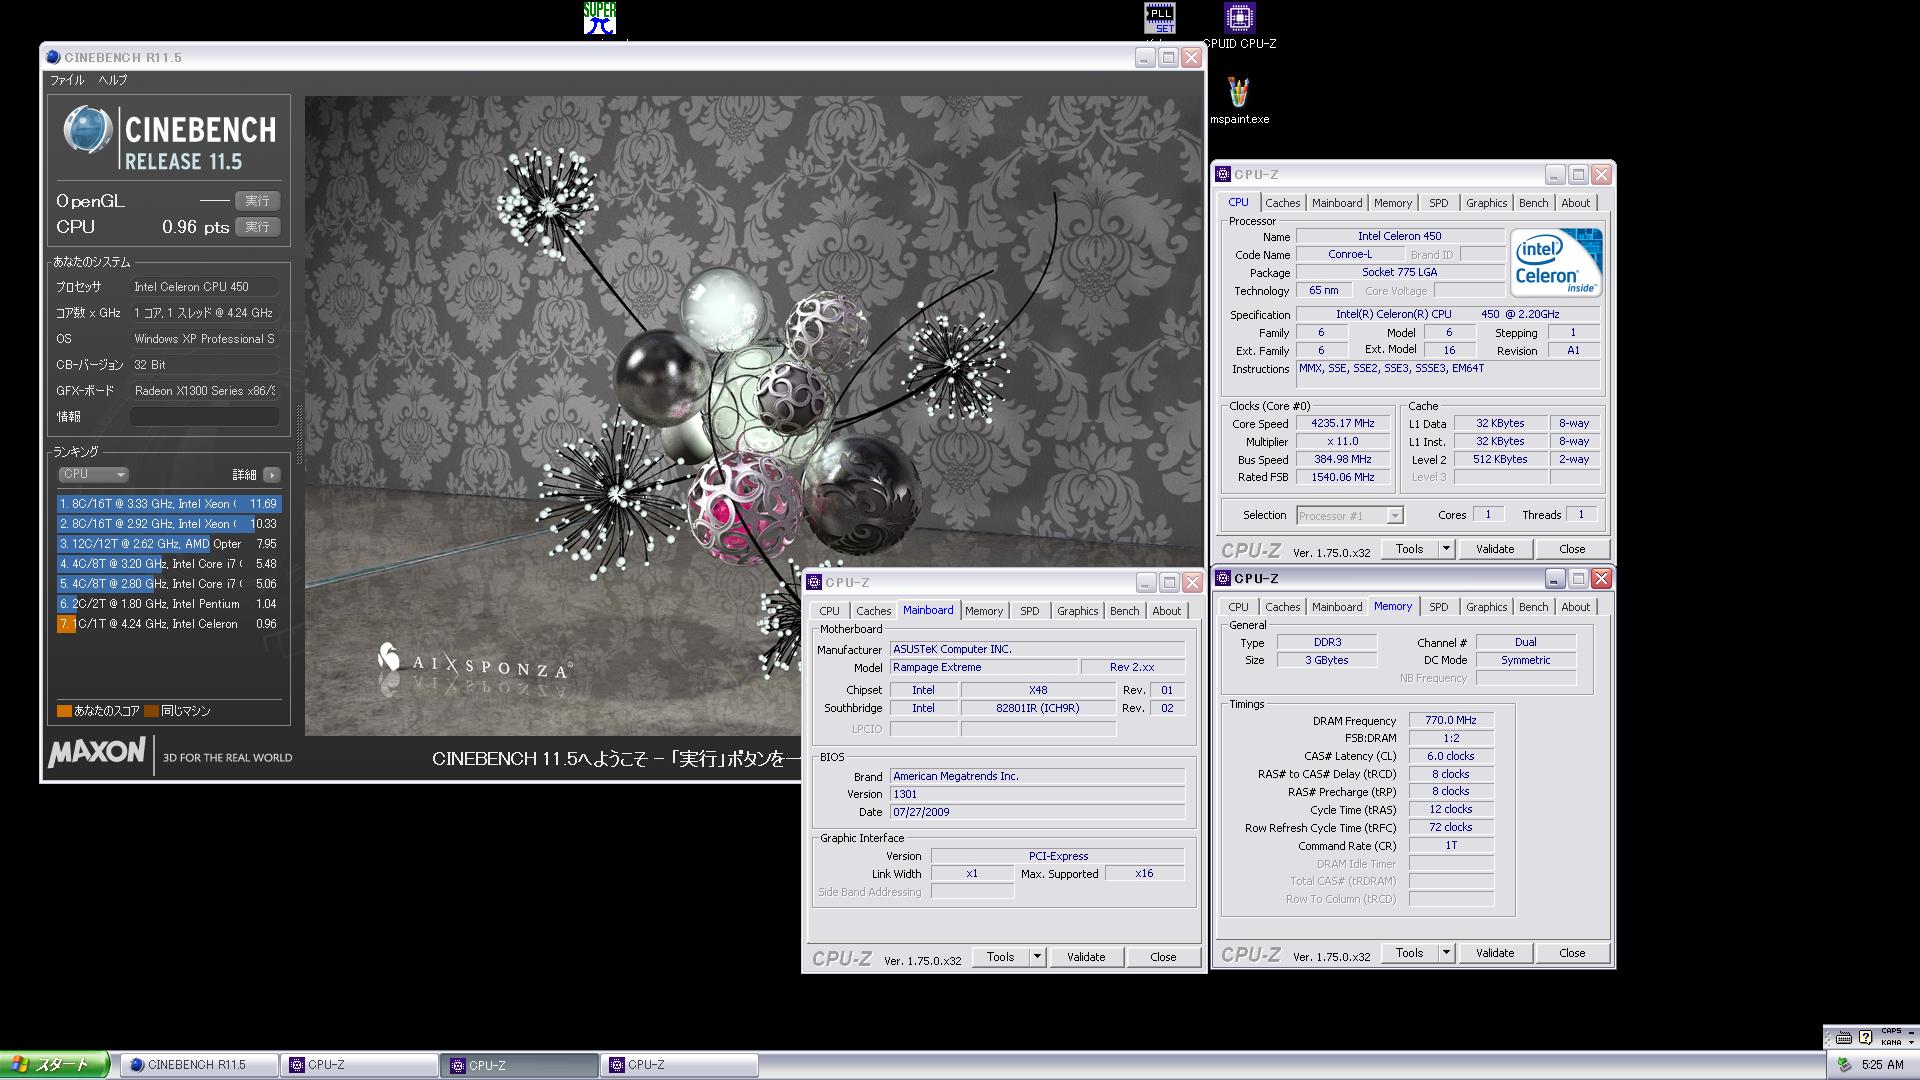Expand Tools dropdown arrow in CPU tab window
Viewport: 1920px width, 1080px height.
coord(1445,549)
